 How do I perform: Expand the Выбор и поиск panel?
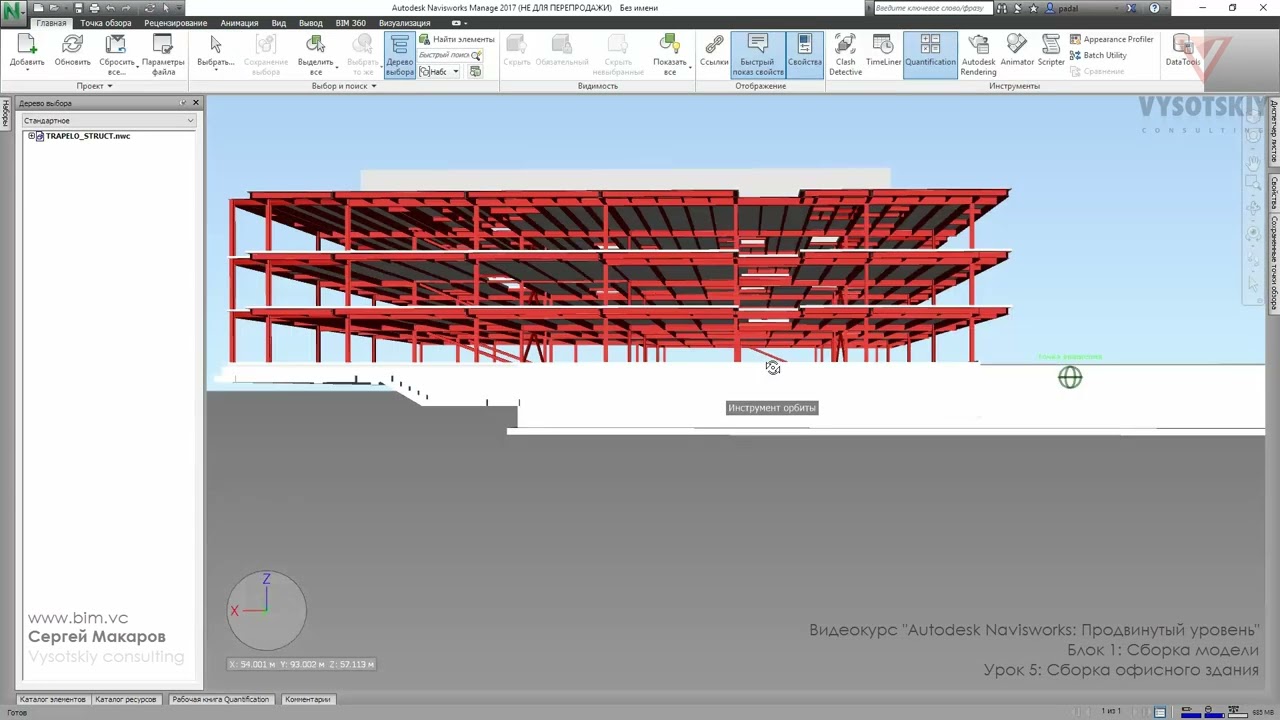coord(344,86)
